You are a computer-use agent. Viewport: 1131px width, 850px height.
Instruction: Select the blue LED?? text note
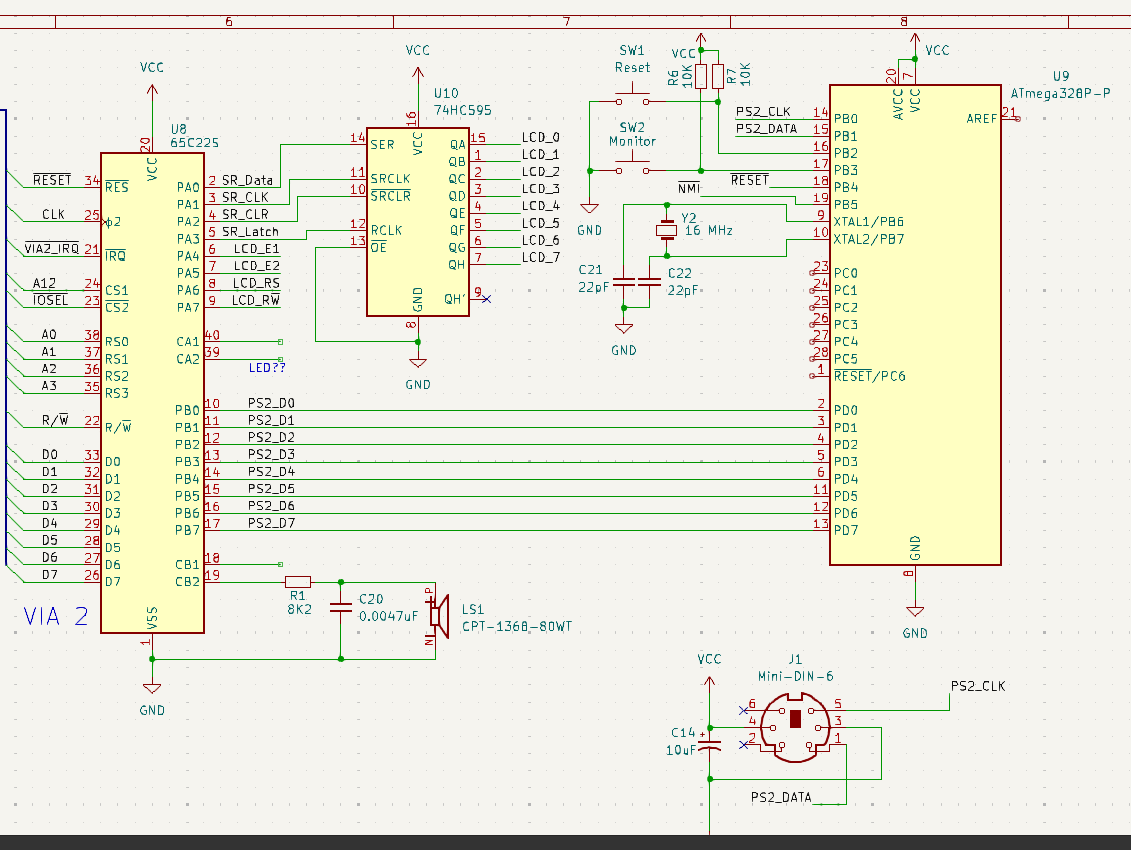coord(267,368)
